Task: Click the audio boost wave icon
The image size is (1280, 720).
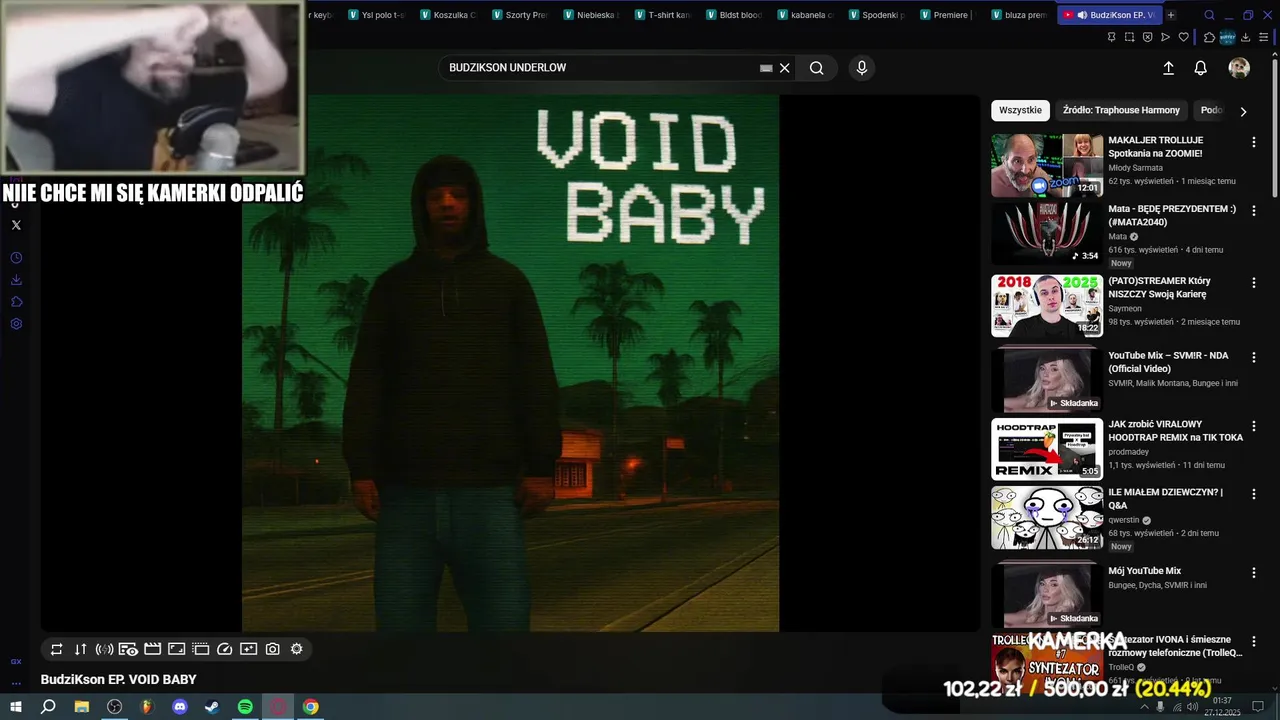Action: point(105,649)
